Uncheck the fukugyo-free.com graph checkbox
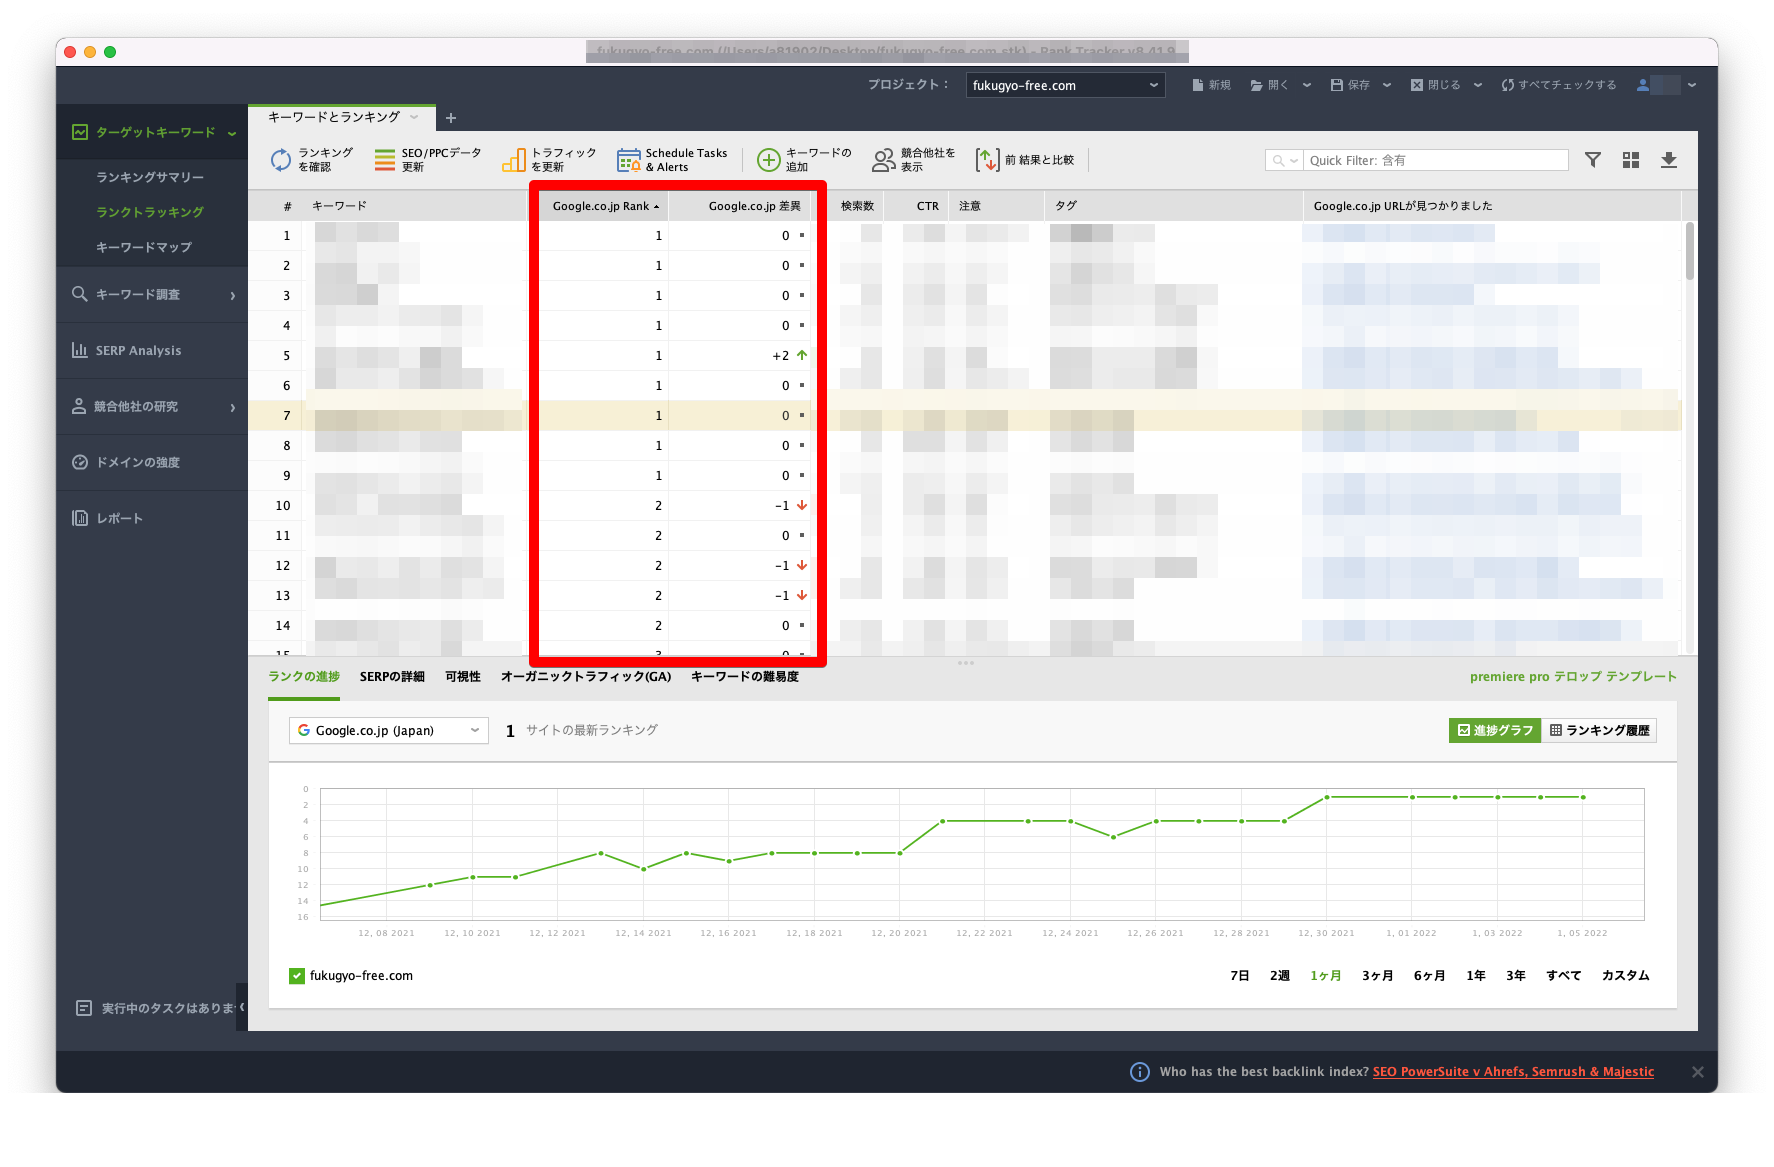 click(297, 976)
